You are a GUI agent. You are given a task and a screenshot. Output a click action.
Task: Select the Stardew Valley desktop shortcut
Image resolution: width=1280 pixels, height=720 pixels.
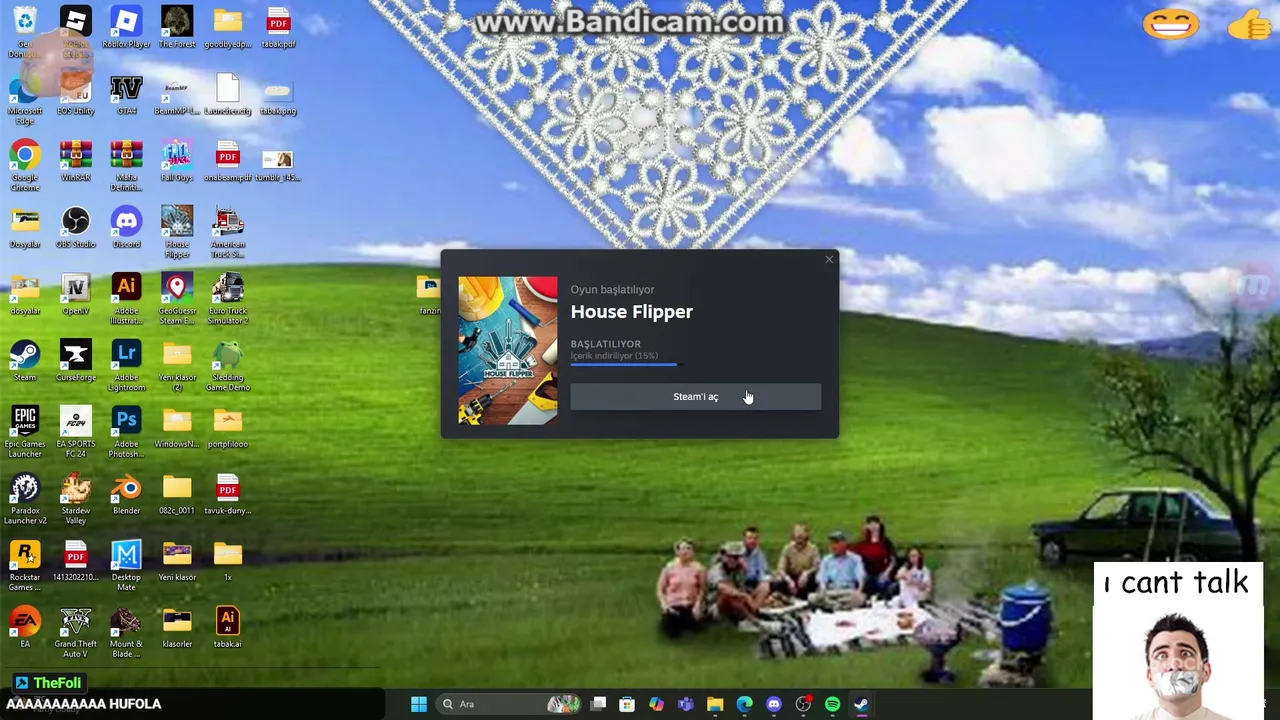click(76, 500)
